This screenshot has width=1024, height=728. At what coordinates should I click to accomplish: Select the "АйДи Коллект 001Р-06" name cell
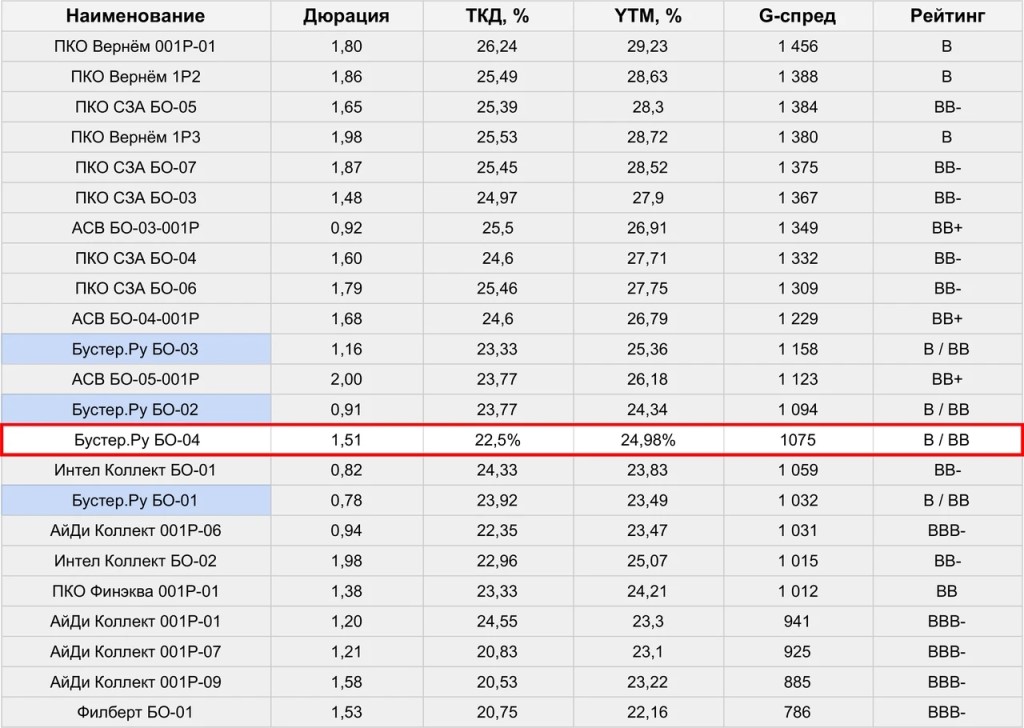click(x=135, y=531)
